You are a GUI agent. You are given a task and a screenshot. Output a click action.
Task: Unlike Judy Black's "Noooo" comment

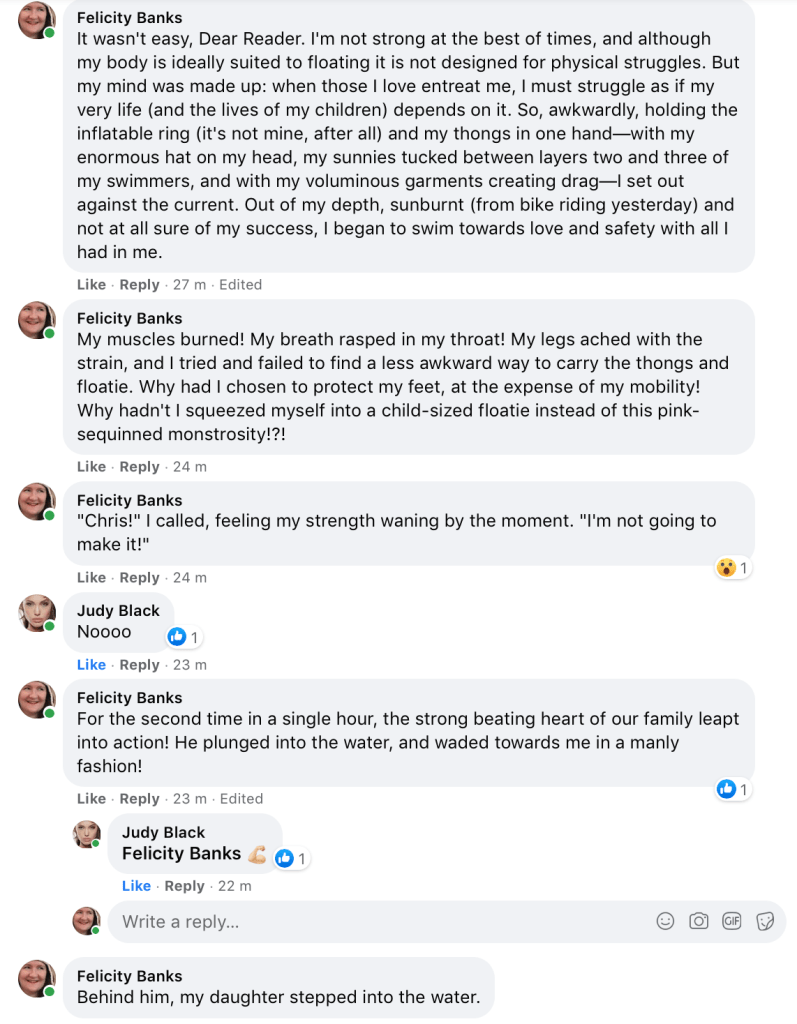pos(91,665)
